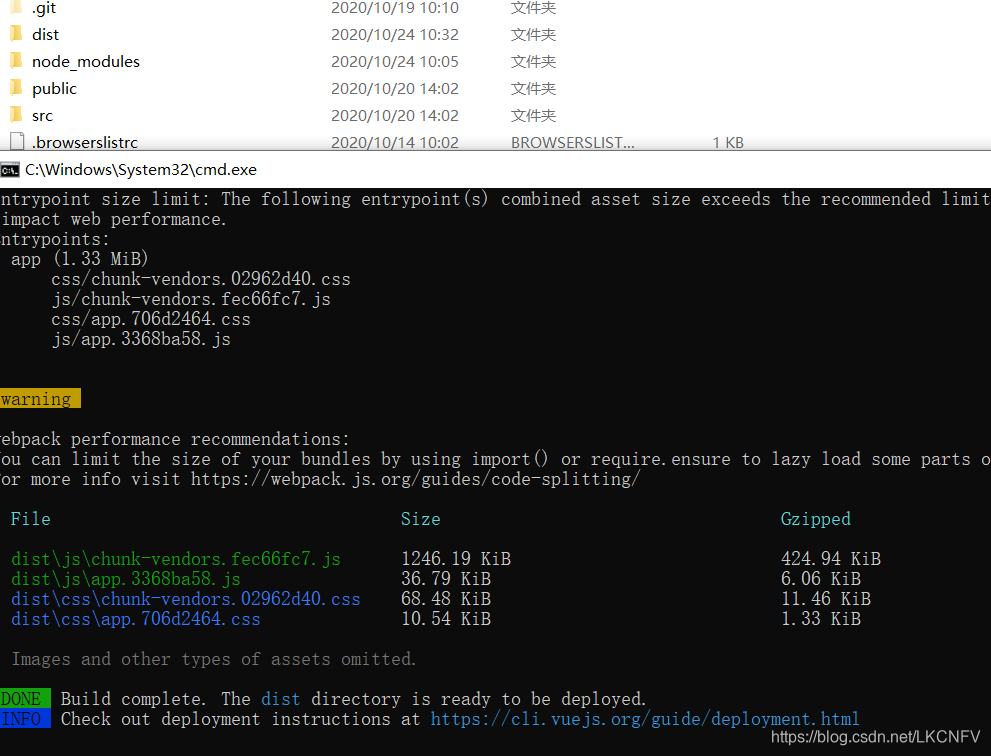Click the app (1.33 MiB) entrypoint line
991x756 pixels.
click(80, 259)
